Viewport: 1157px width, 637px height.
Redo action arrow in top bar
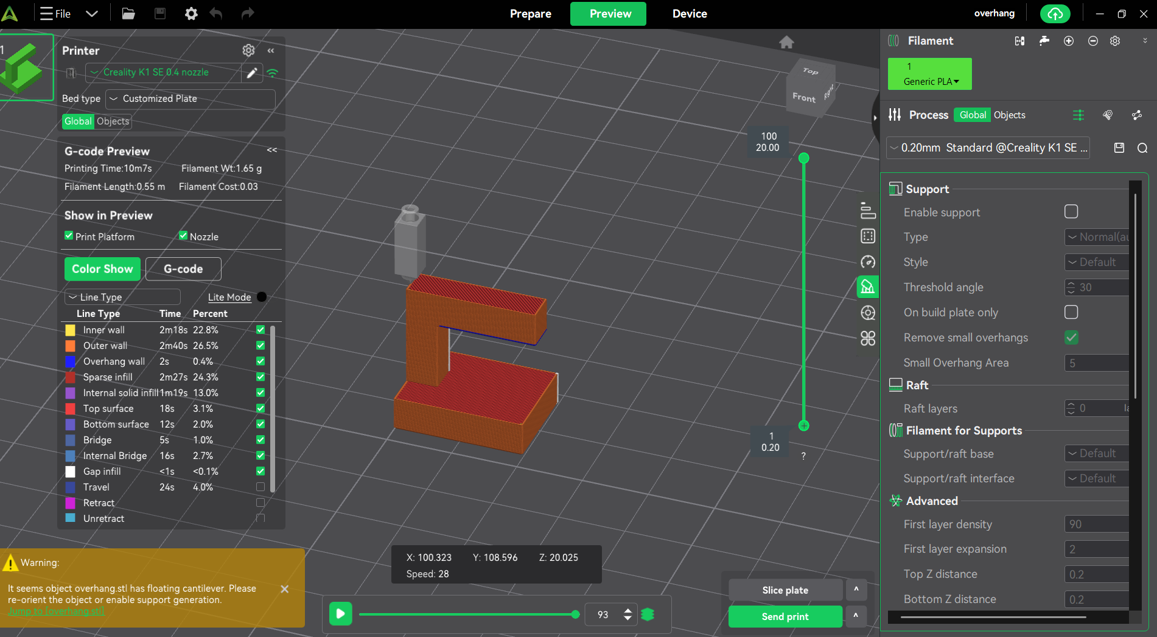(247, 13)
